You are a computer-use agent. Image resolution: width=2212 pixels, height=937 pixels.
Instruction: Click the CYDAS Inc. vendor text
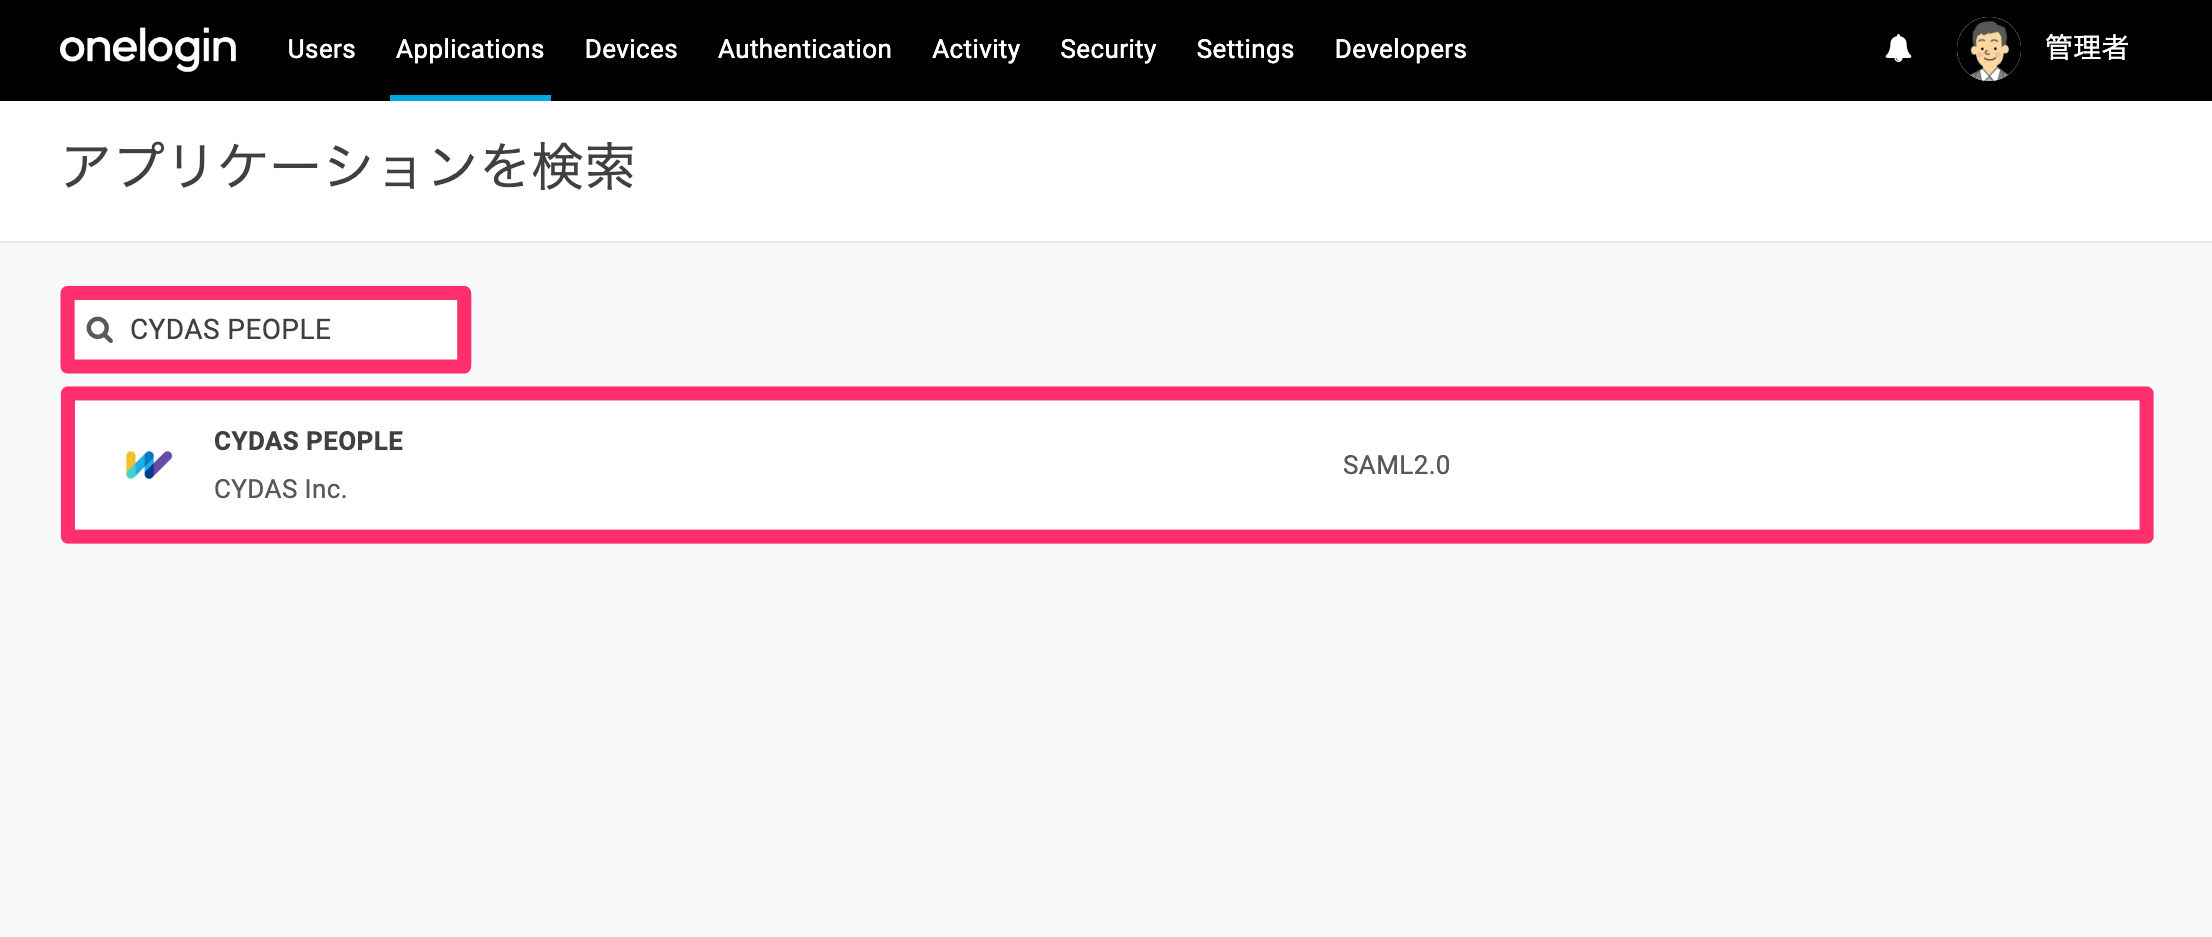coord(280,489)
